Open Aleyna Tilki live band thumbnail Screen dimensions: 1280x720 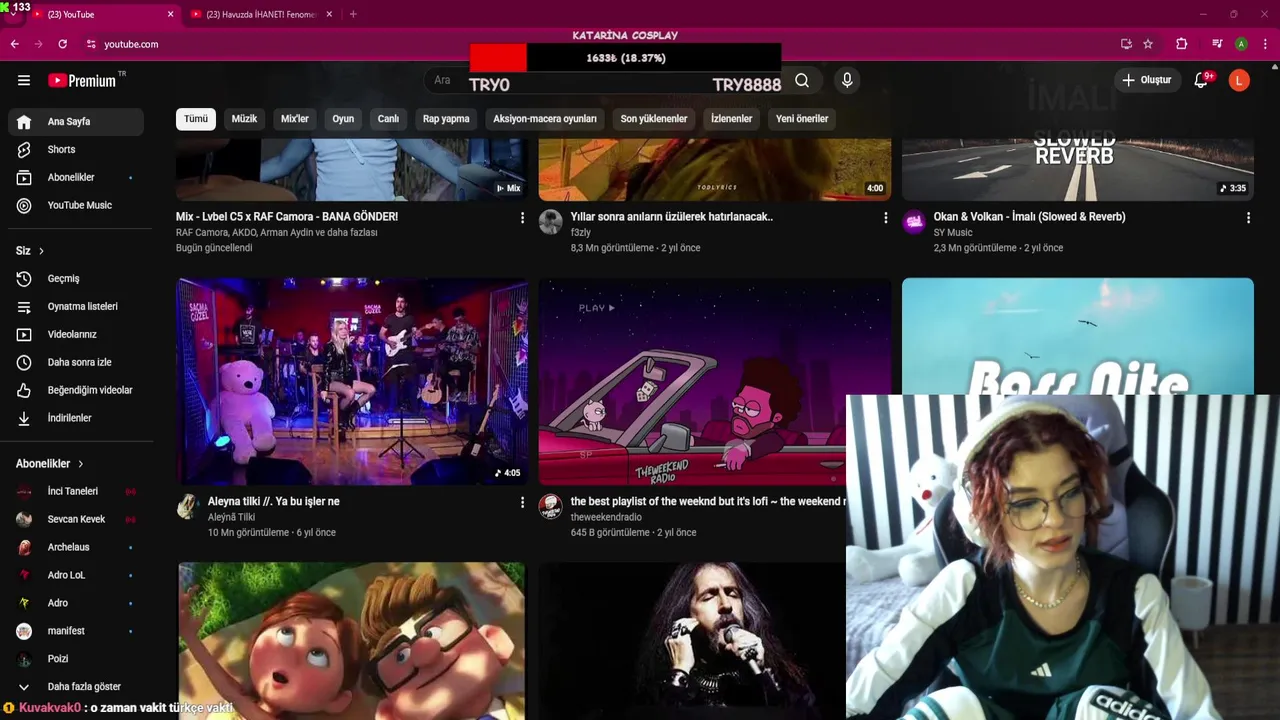tap(352, 381)
